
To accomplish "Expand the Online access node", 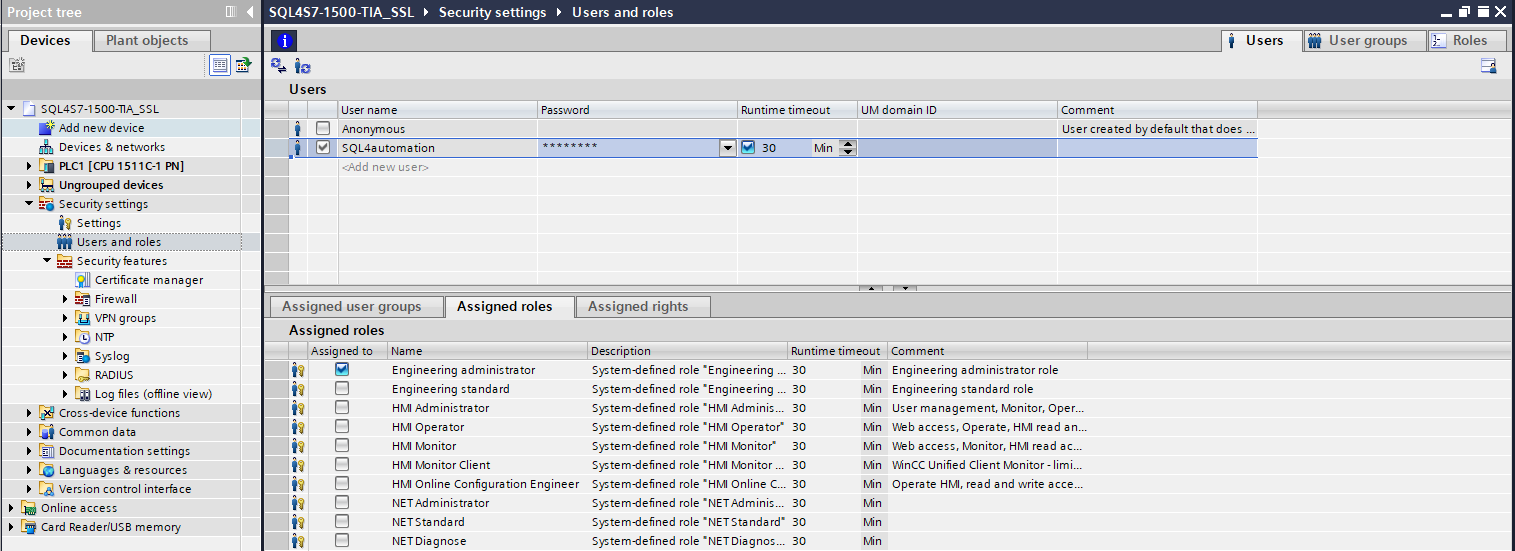I will click(11, 508).
